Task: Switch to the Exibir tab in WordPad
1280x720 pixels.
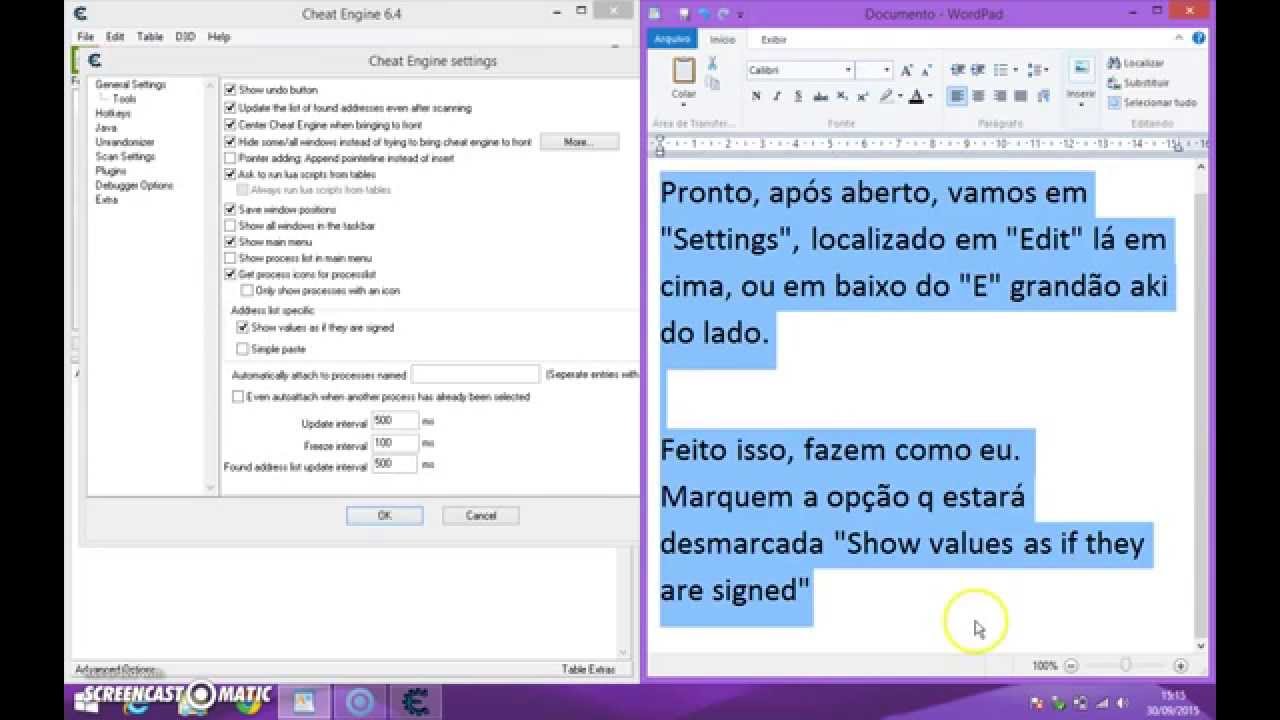Action: (x=774, y=39)
